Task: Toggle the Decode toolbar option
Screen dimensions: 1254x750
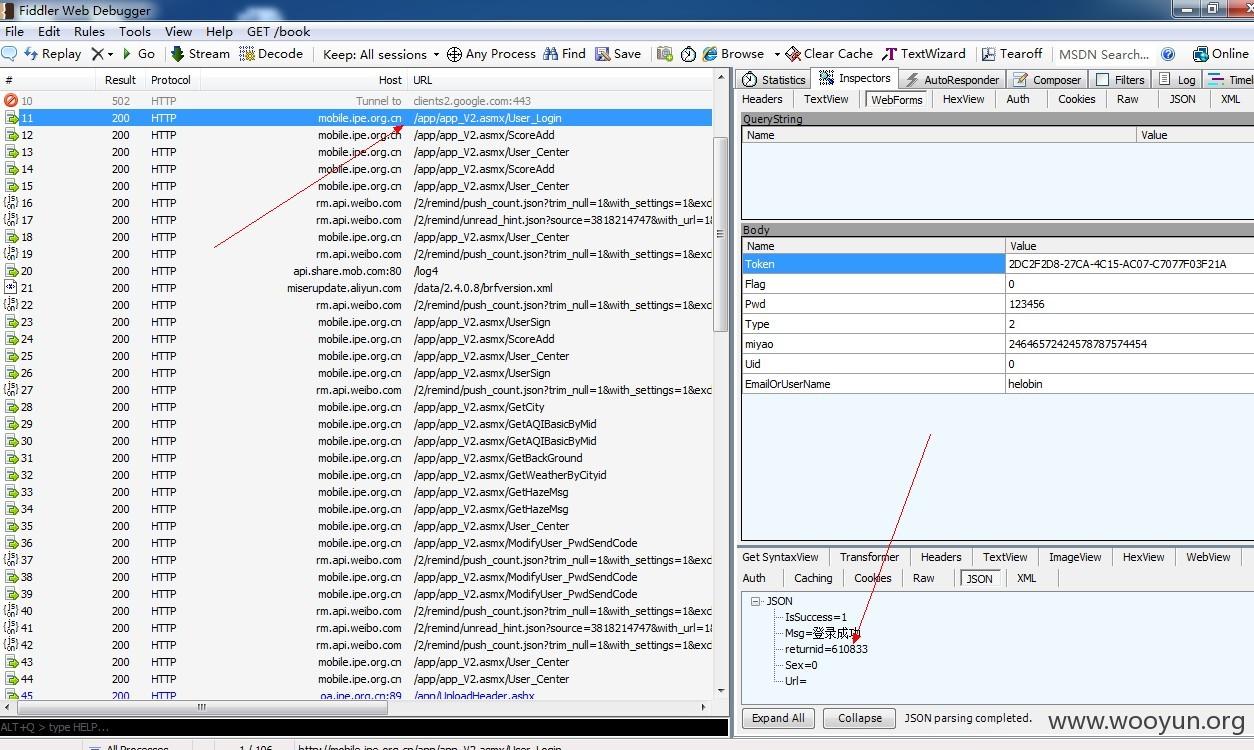Action: click(x=271, y=54)
